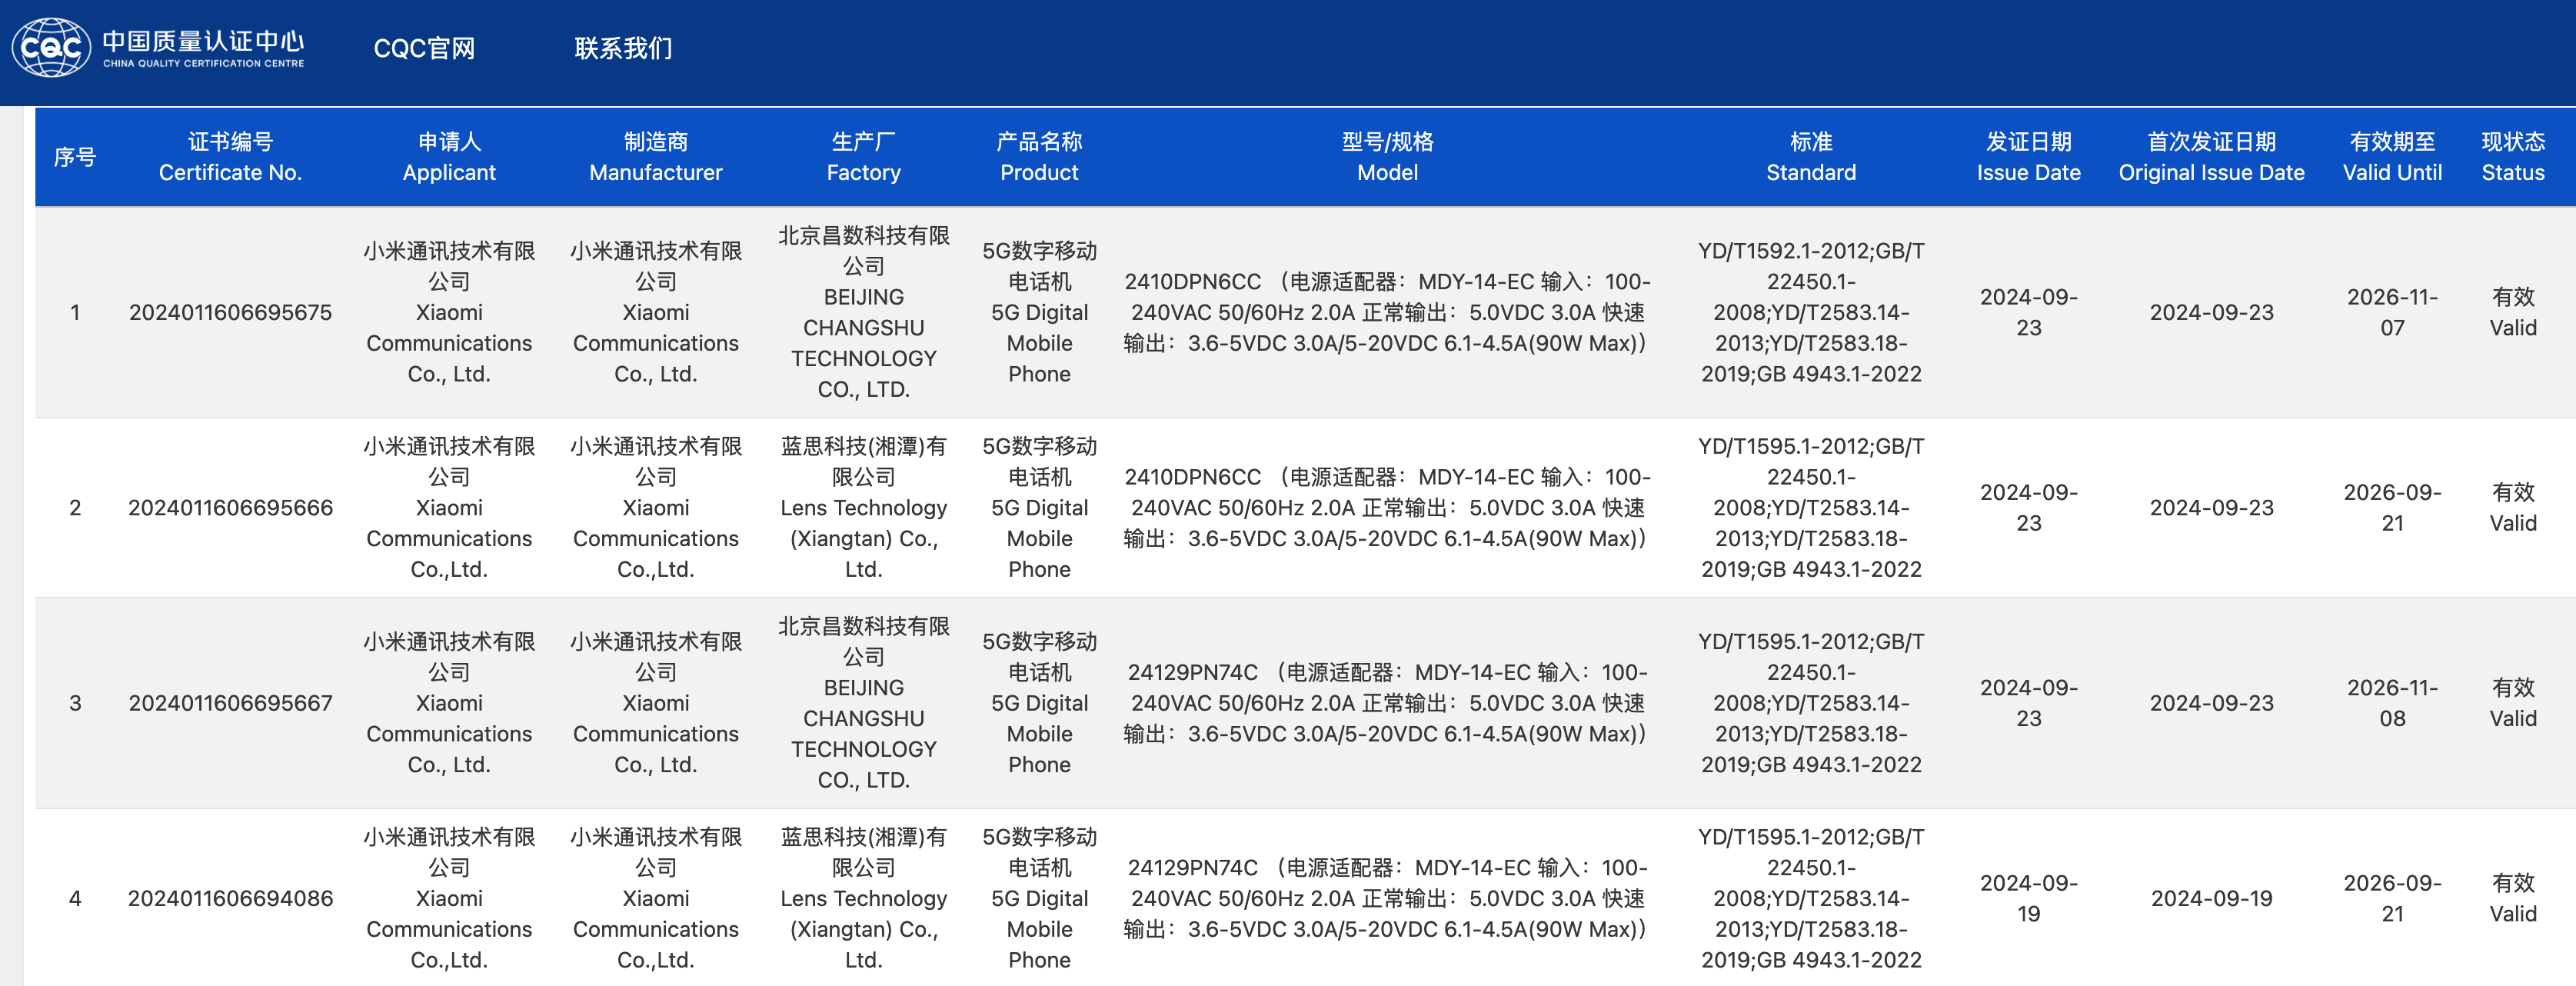Screen dimensions: 2576x986
Task: Click row 3 model 24129PN74C cell
Action: [x=1387, y=703]
